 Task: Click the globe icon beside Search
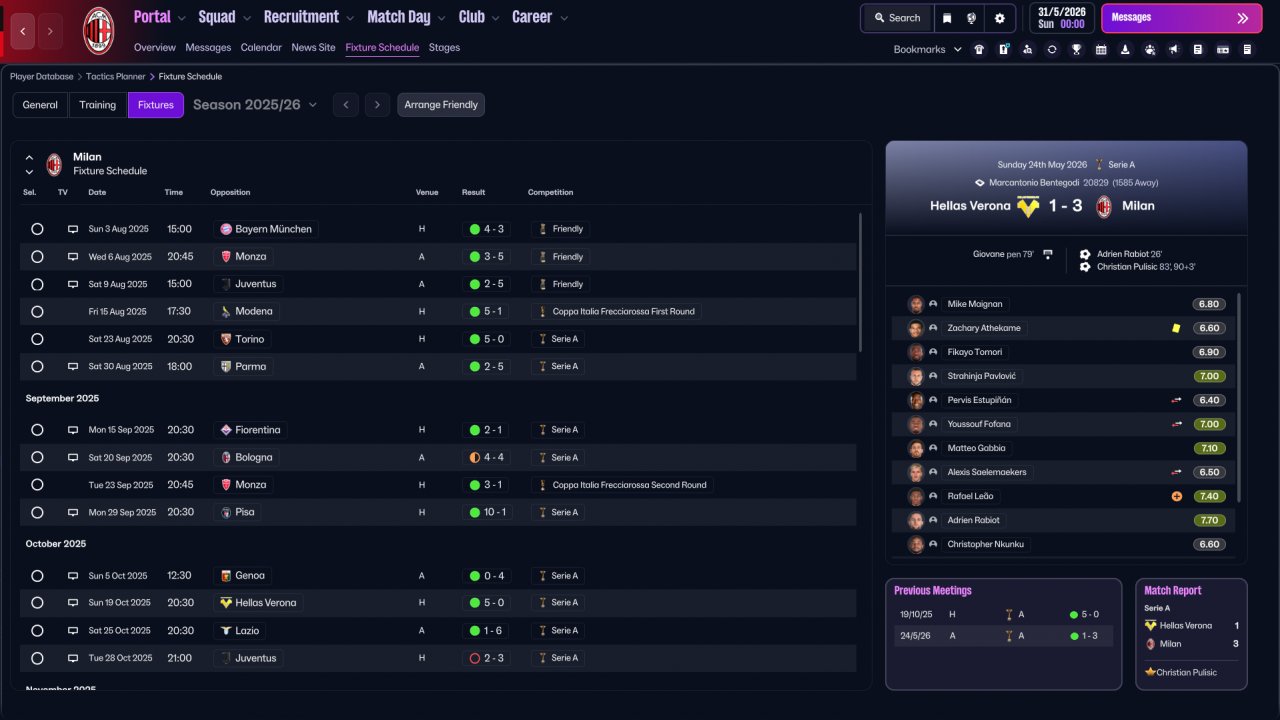[x=972, y=18]
